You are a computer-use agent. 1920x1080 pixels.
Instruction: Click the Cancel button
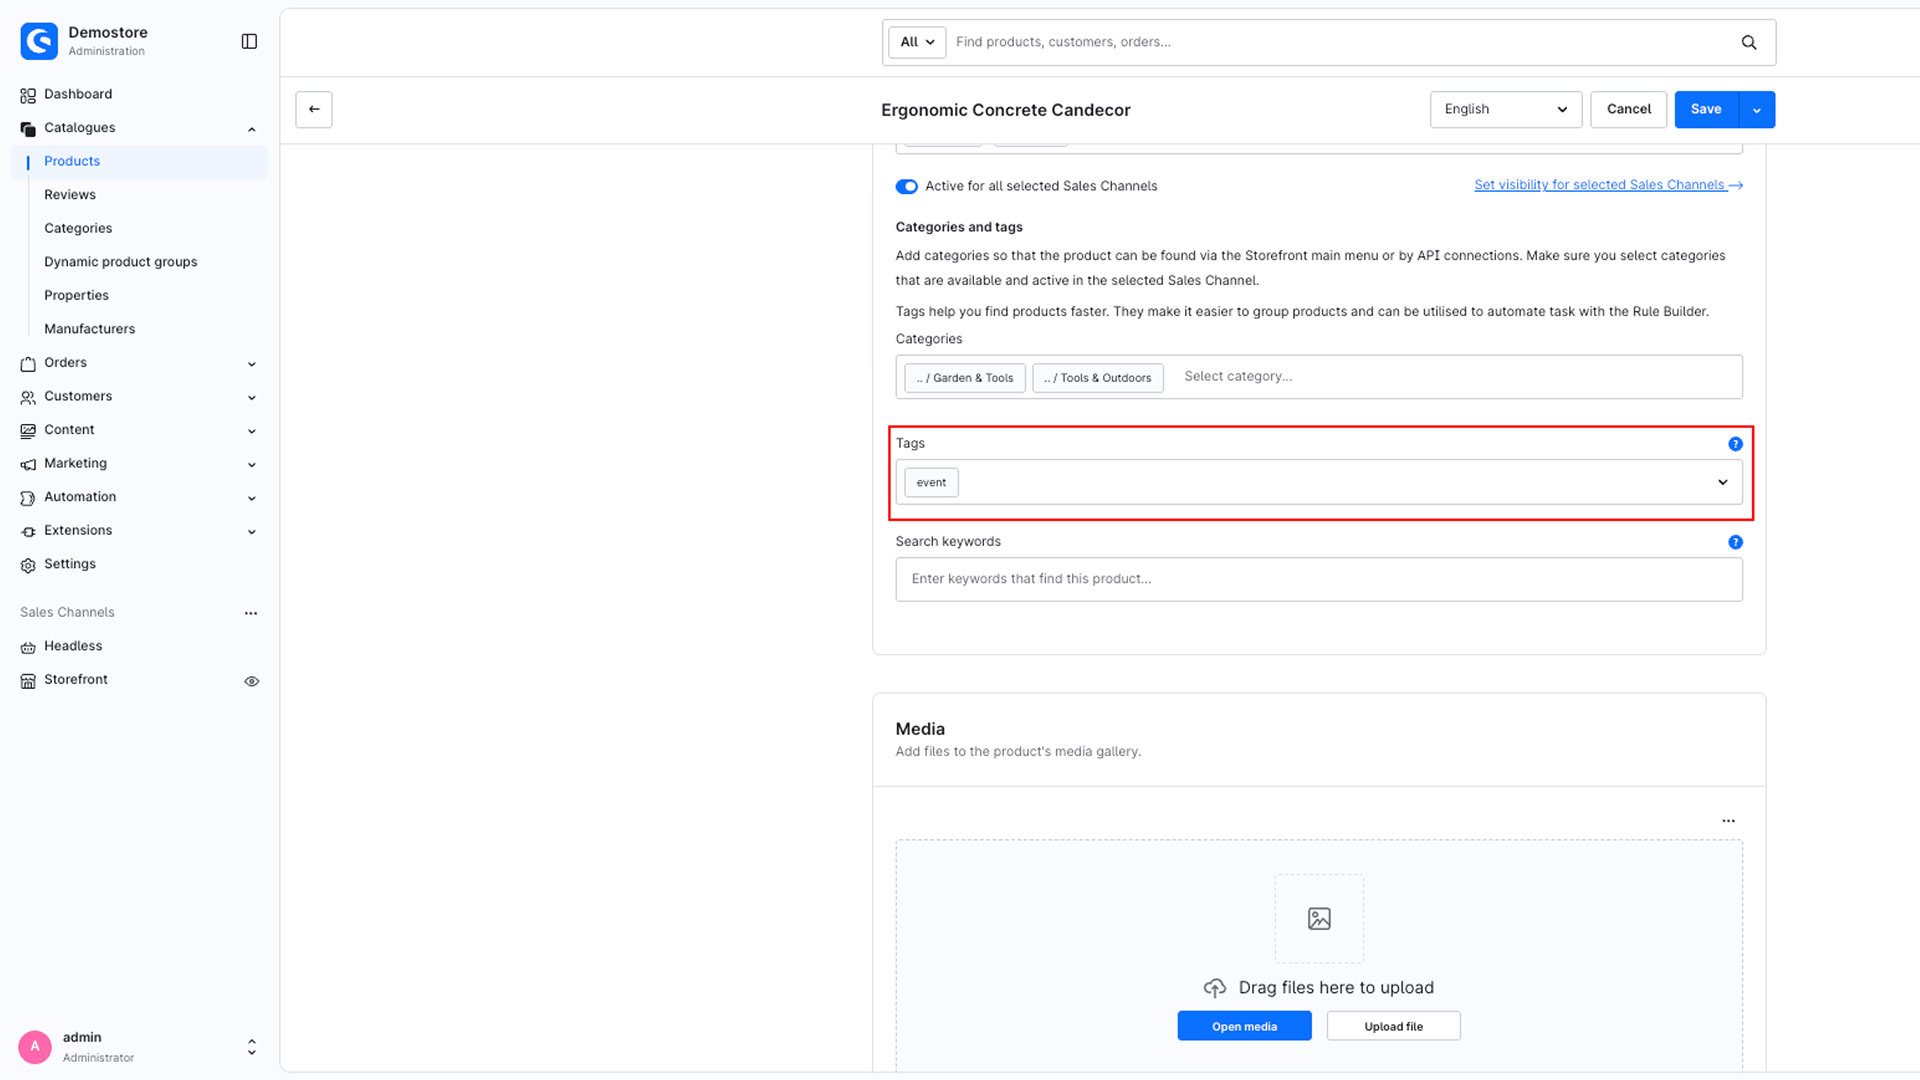click(x=1629, y=110)
